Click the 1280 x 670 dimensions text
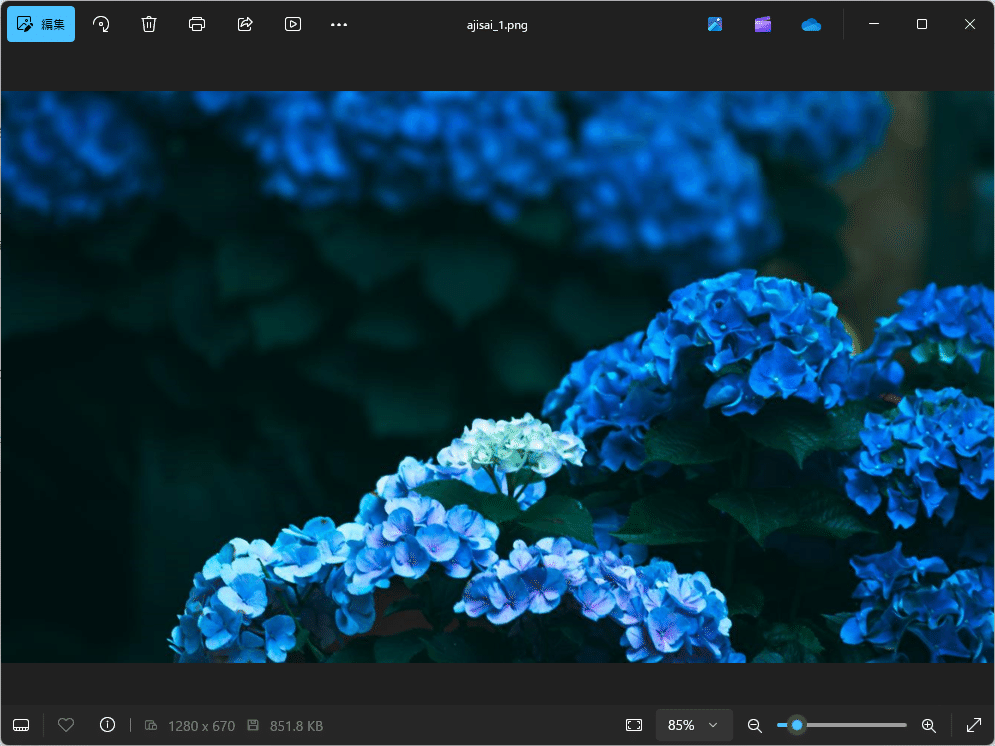 [201, 726]
